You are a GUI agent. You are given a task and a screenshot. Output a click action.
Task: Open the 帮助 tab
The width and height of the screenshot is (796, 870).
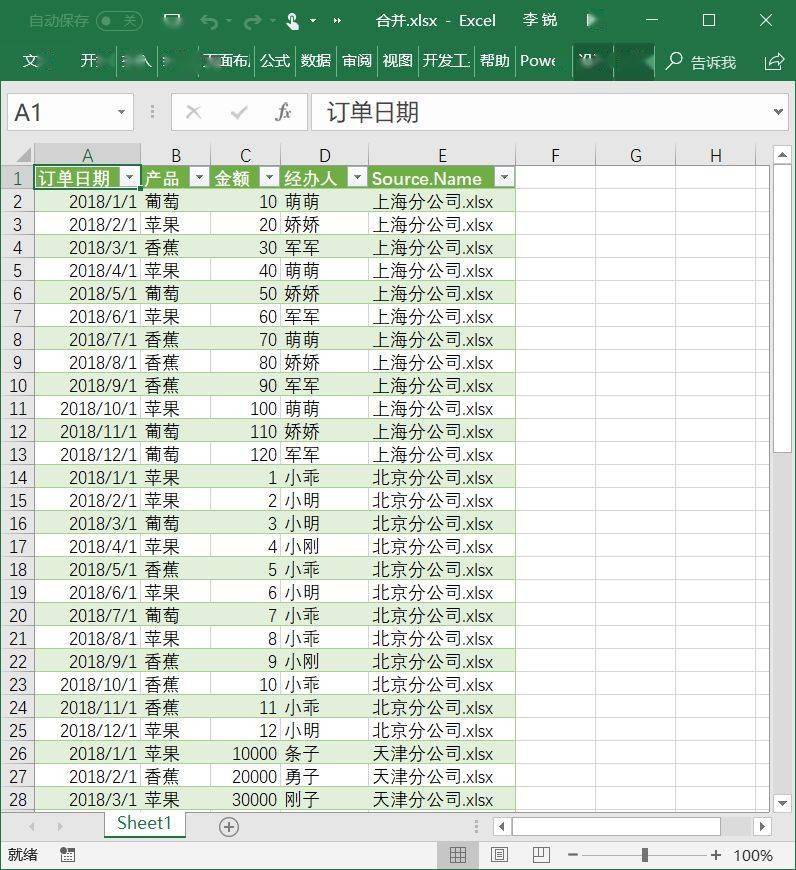point(494,60)
